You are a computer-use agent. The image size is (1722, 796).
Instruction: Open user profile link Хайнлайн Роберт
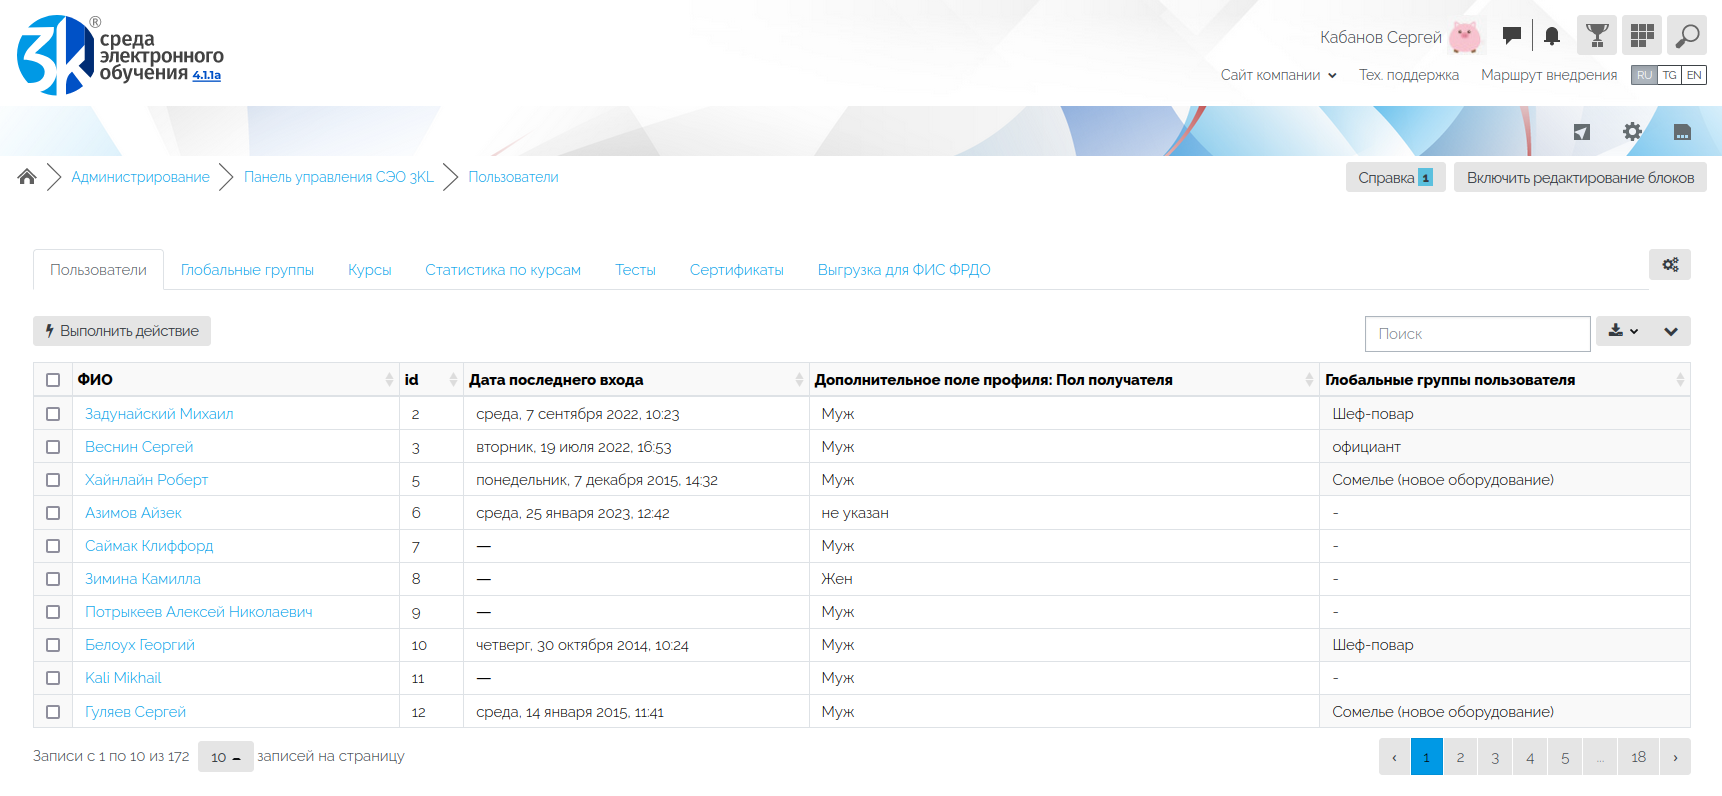point(146,480)
